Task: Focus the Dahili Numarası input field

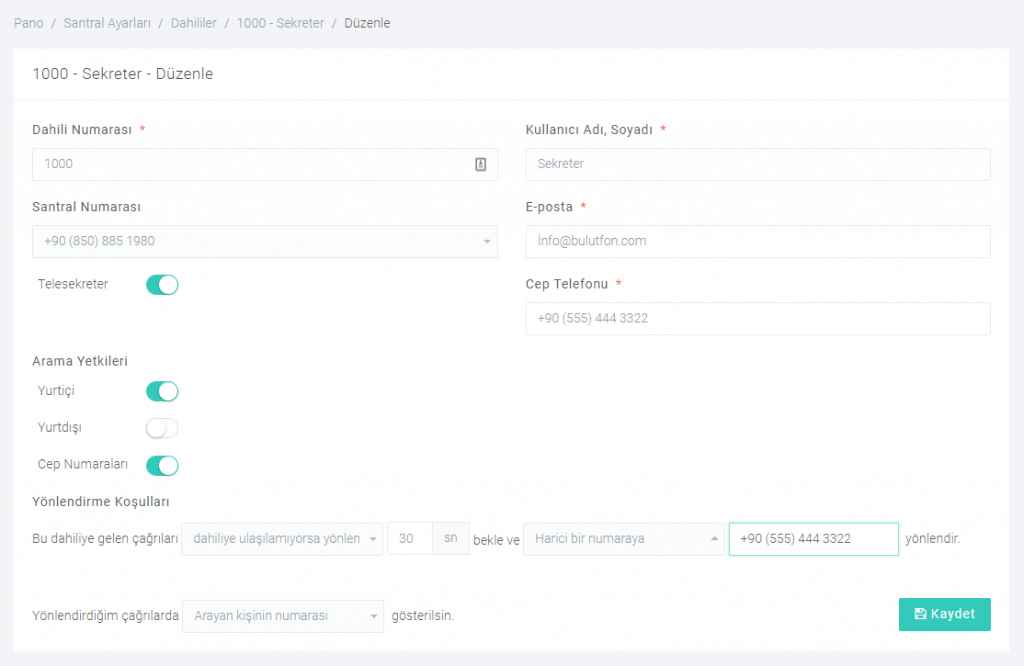Action: (x=250, y=164)
